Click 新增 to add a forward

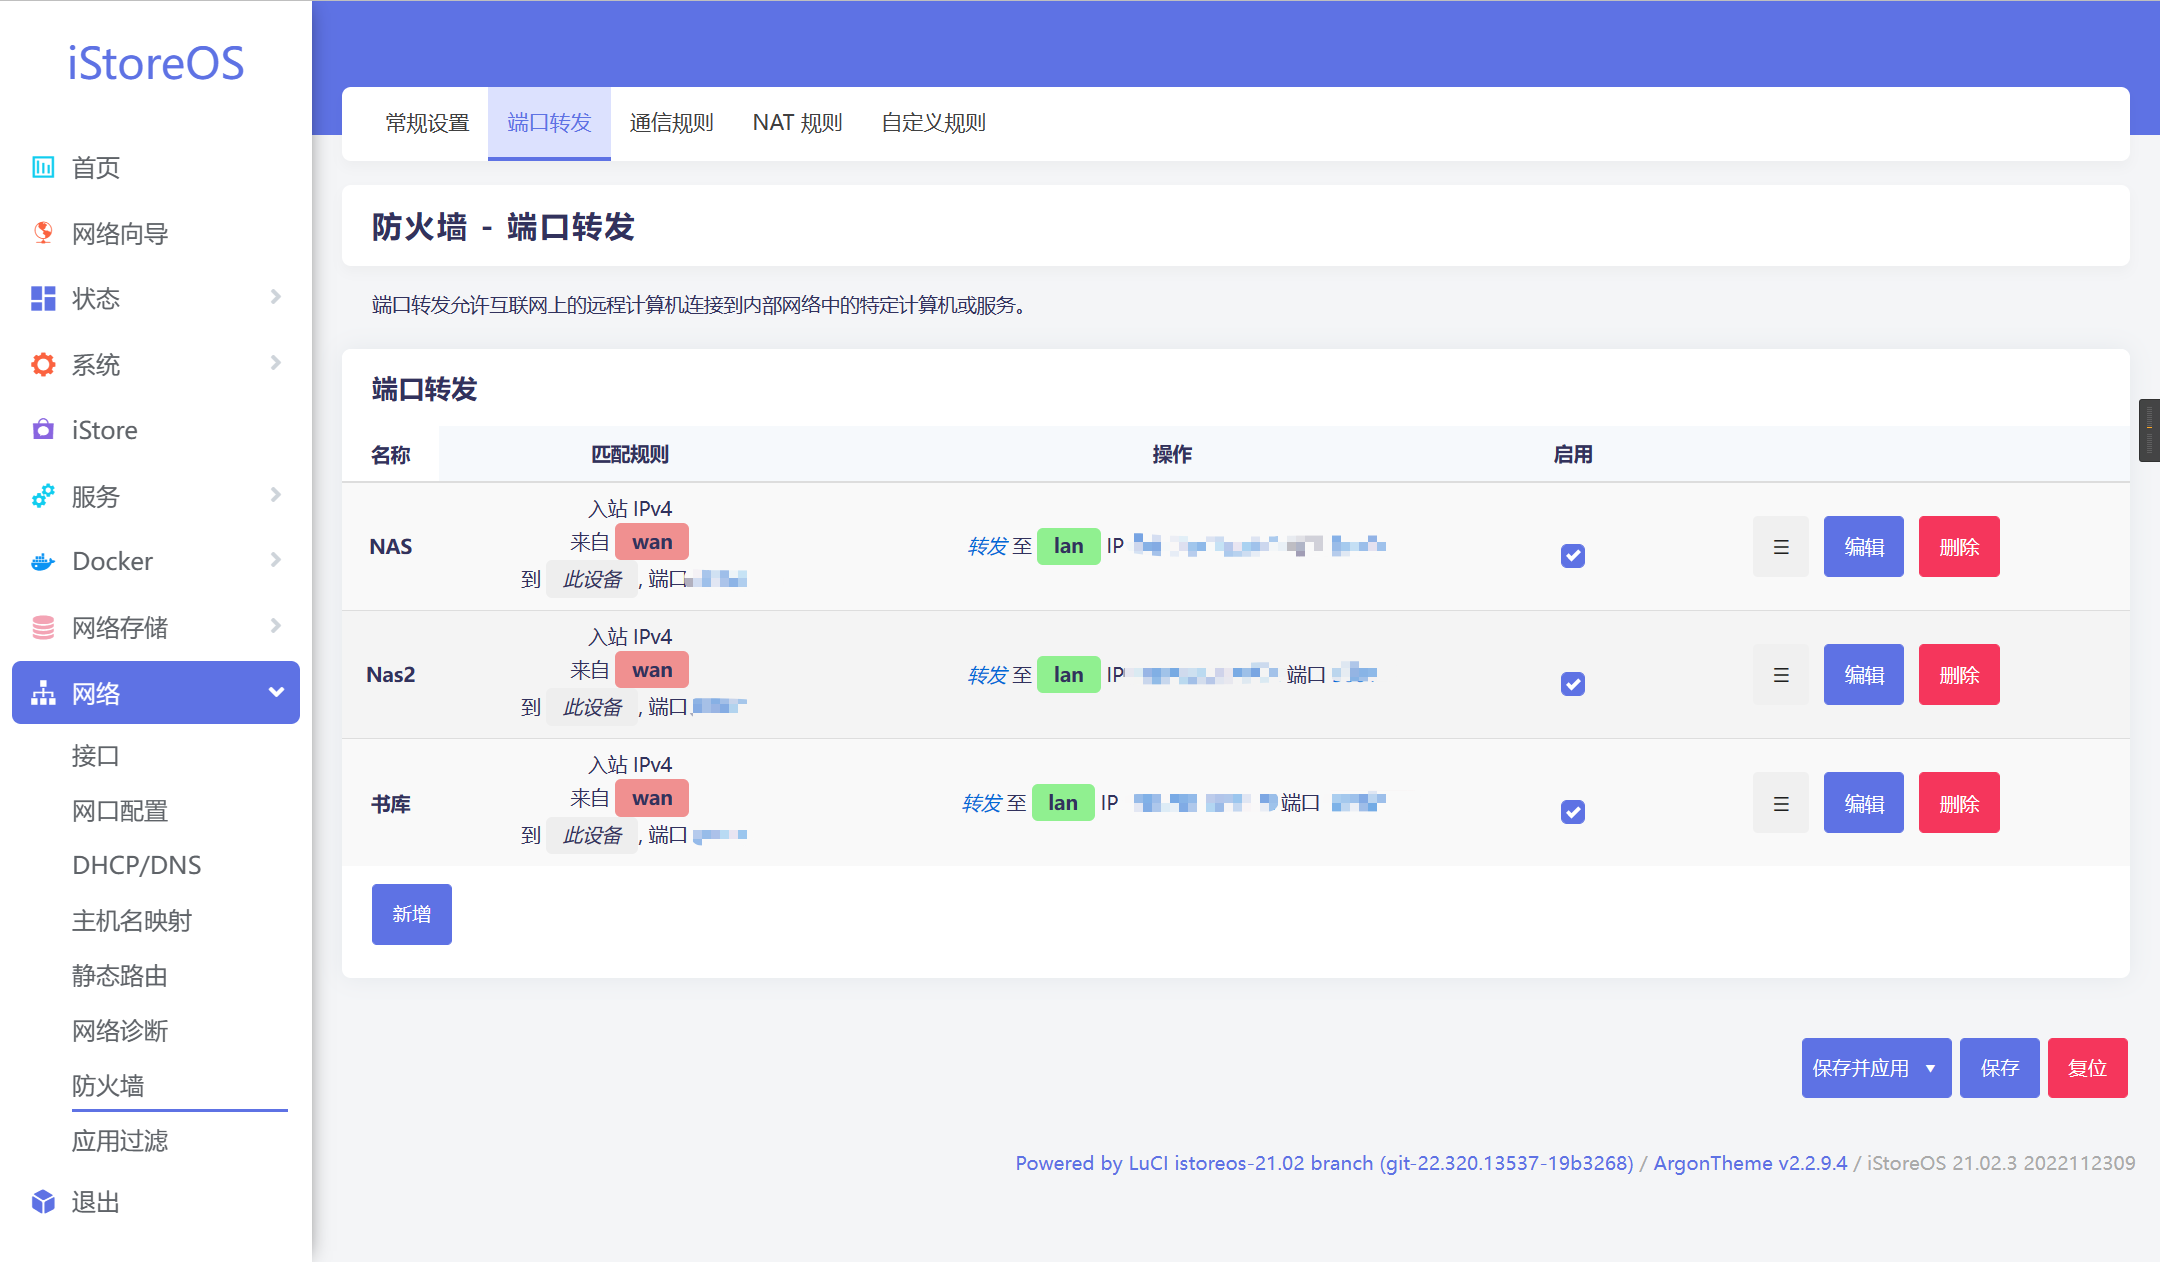[x=411, y=914]
